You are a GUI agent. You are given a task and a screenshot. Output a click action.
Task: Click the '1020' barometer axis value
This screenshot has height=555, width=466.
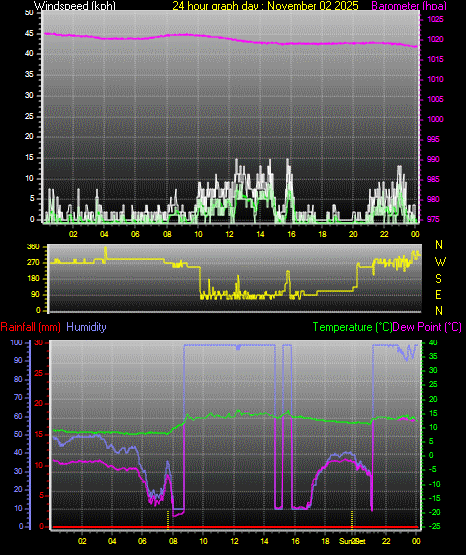coord(435,39)
